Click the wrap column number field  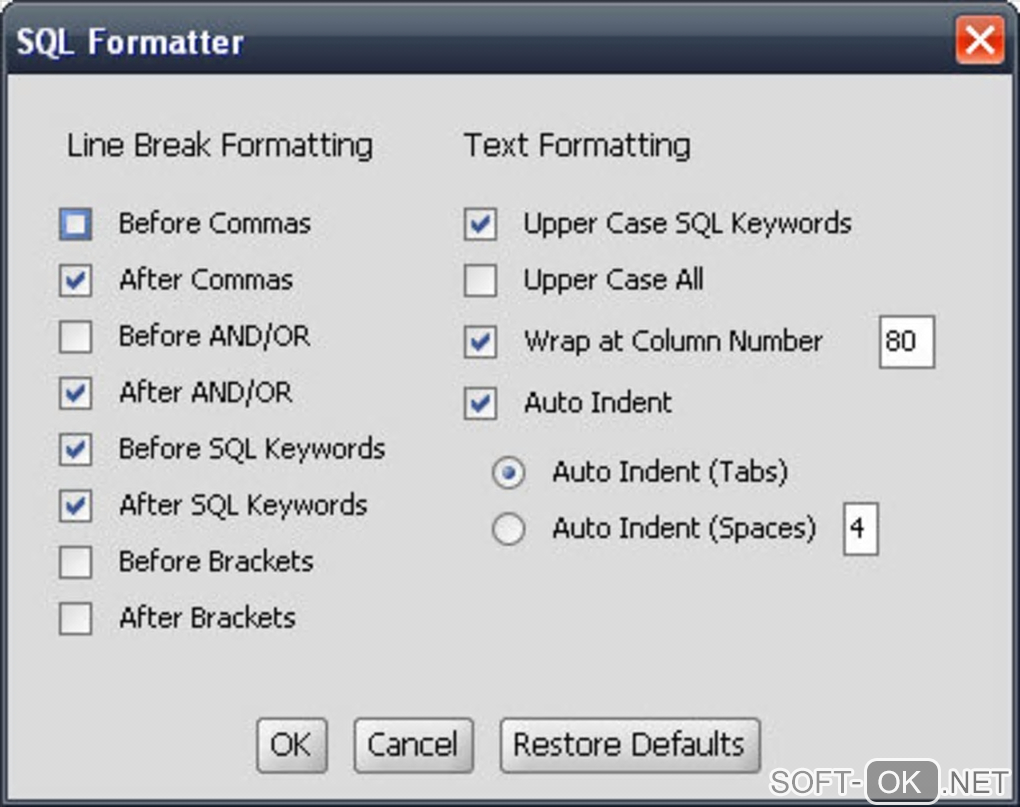(x=907, y=342)
